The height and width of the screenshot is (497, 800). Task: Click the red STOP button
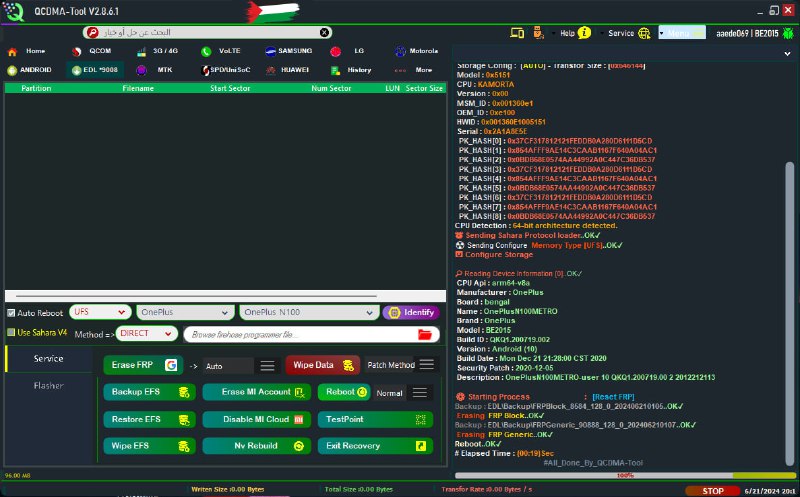[712, 491]
